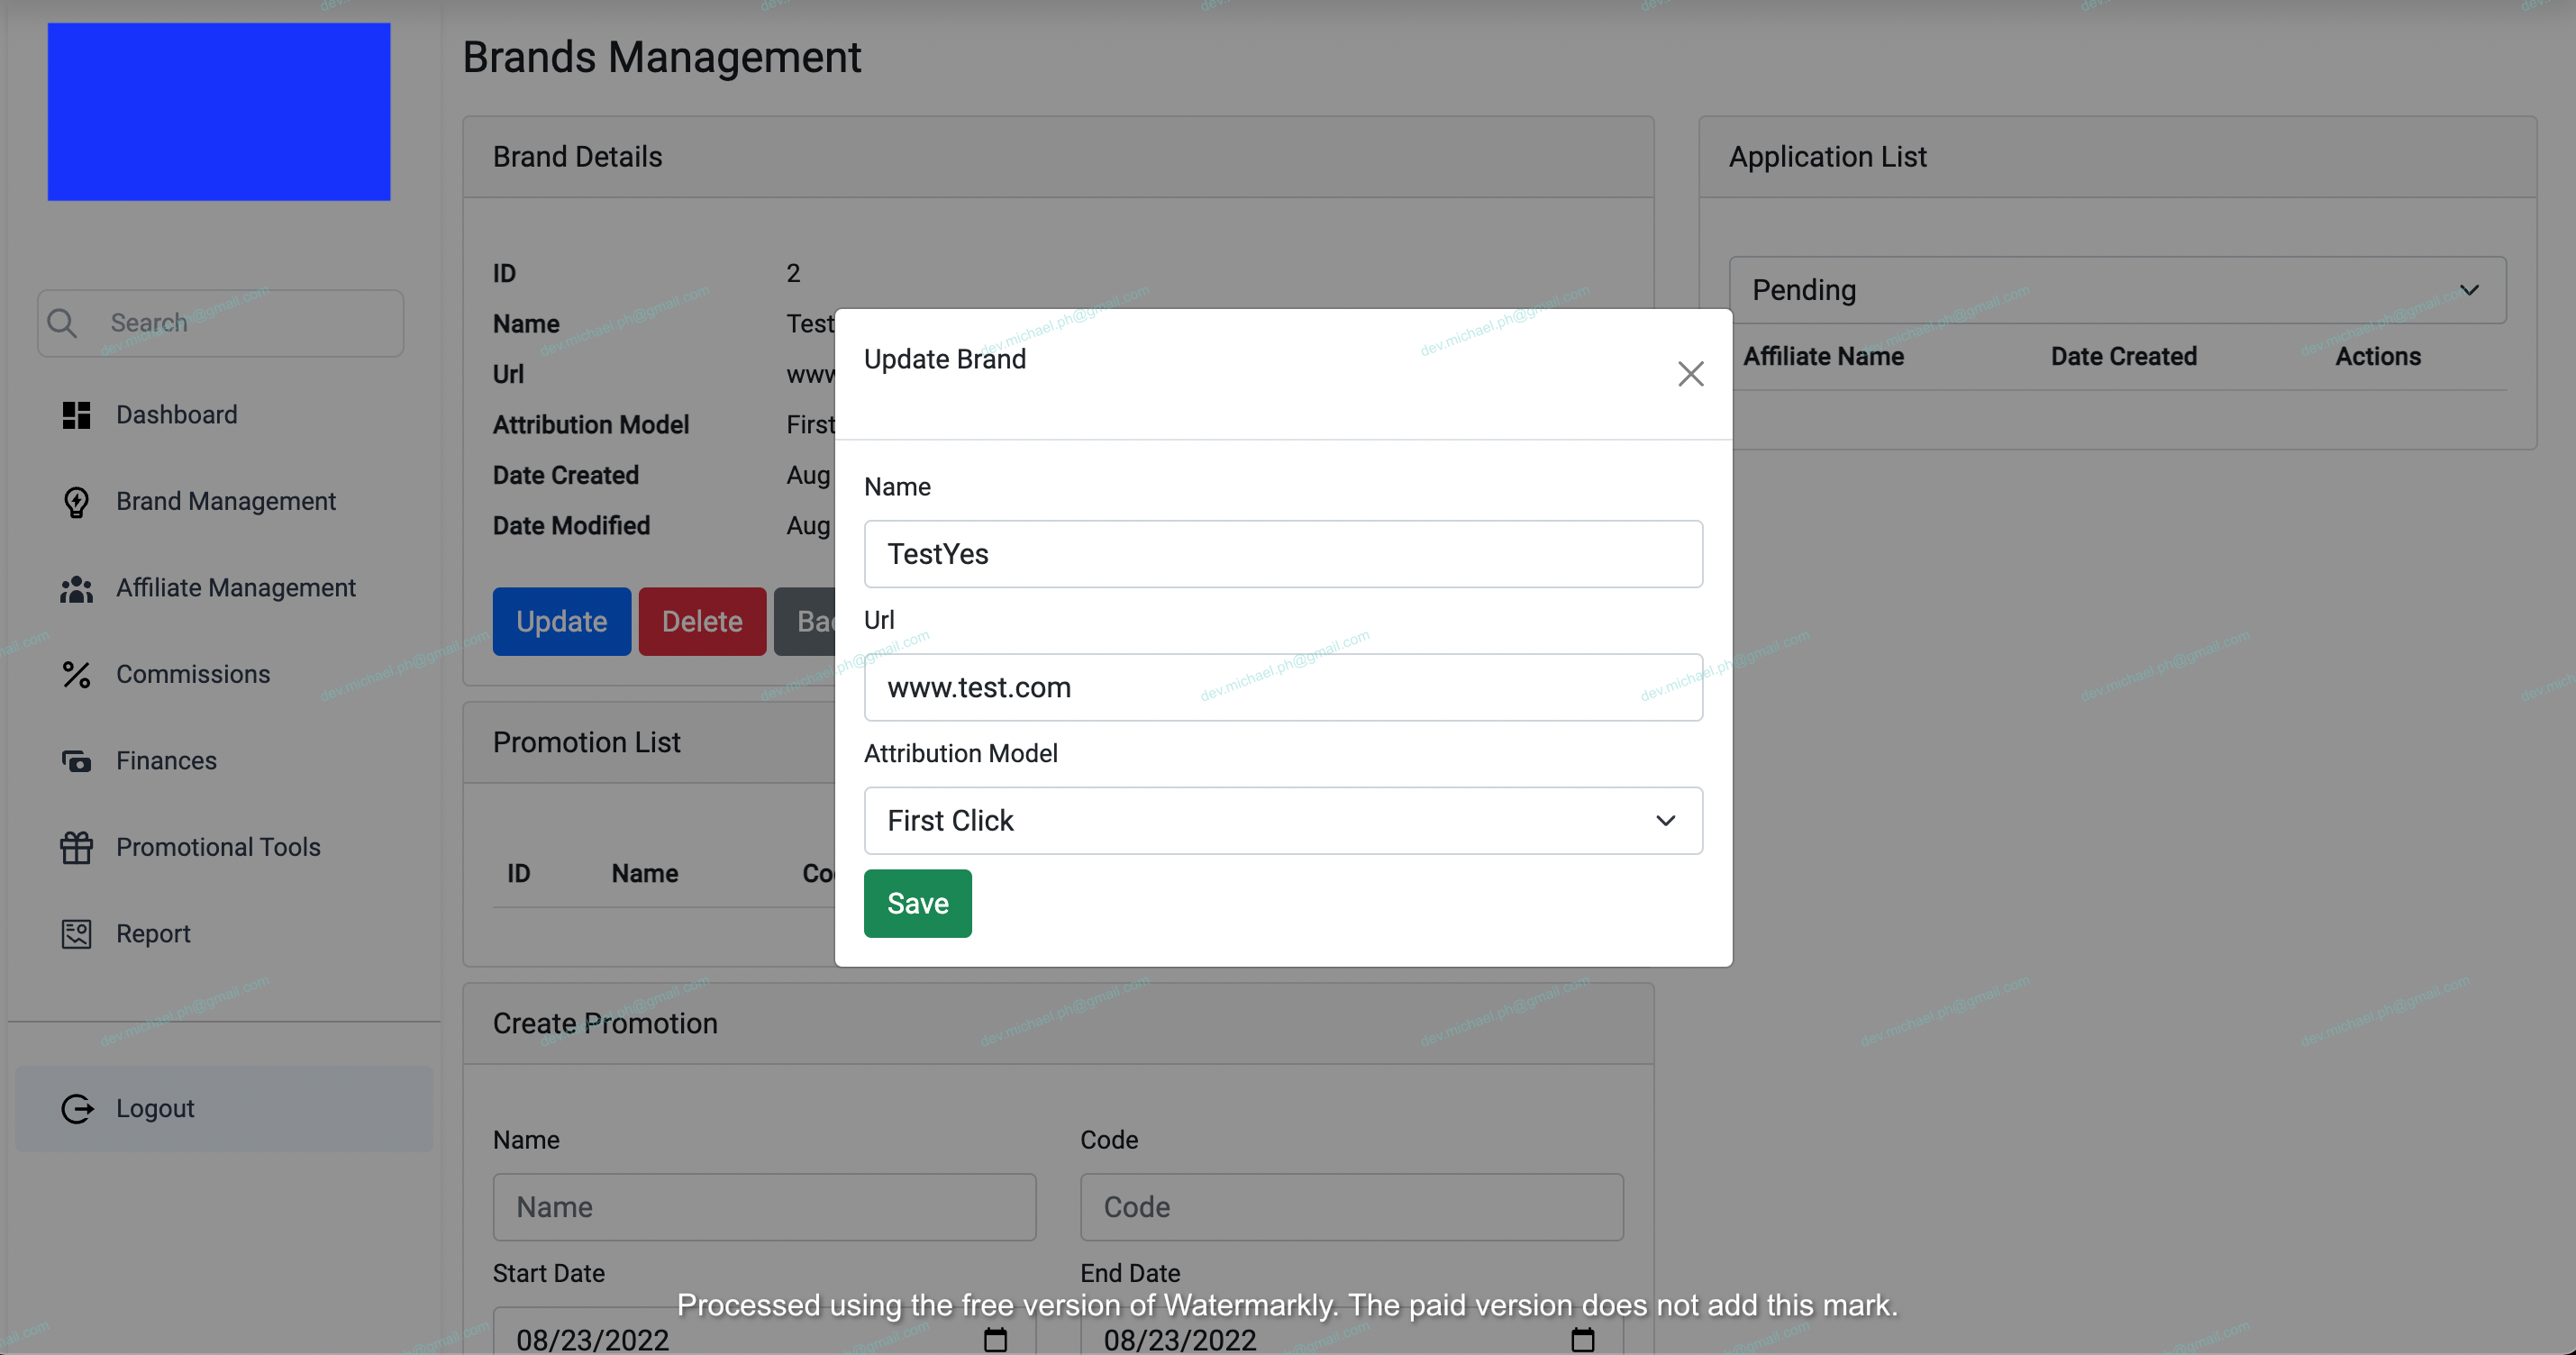Click the Commissions percent icon
Viewport: 2576px width, 1355px height.
point(76,675)
